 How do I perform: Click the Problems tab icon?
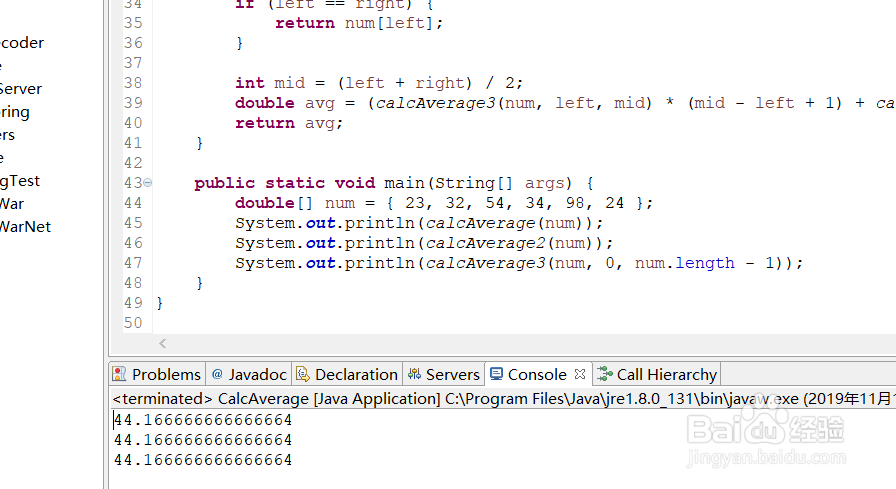point(119,374)
